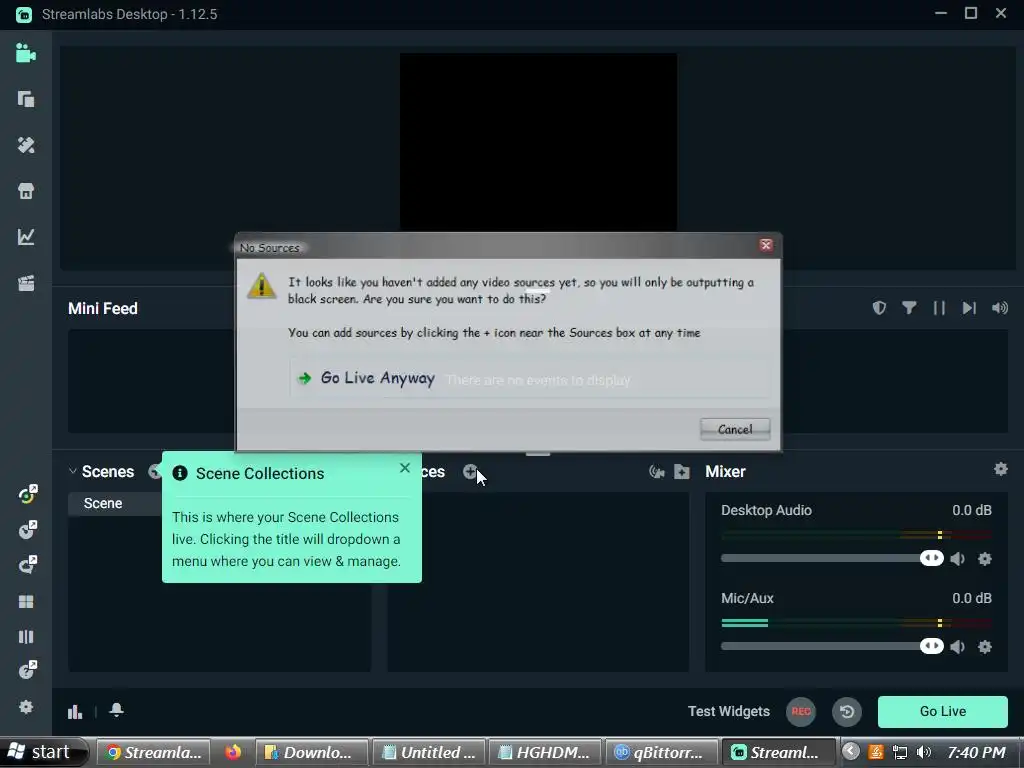Image resolution: width=1024 pixels, height=768 pixels.
Task: Cancel the No Sources dialog
Action: [735, 429]
